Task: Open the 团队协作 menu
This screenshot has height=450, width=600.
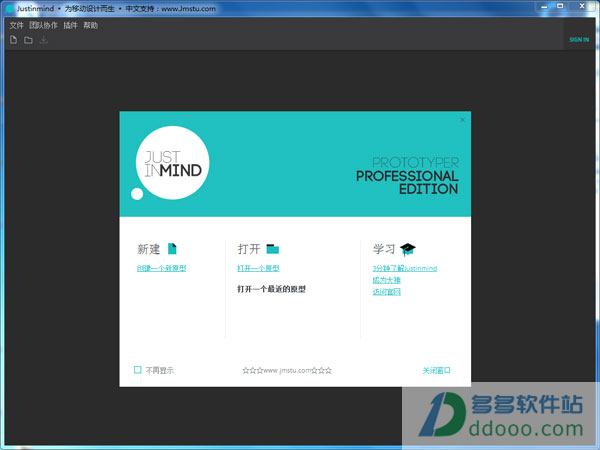Action: 43,25
